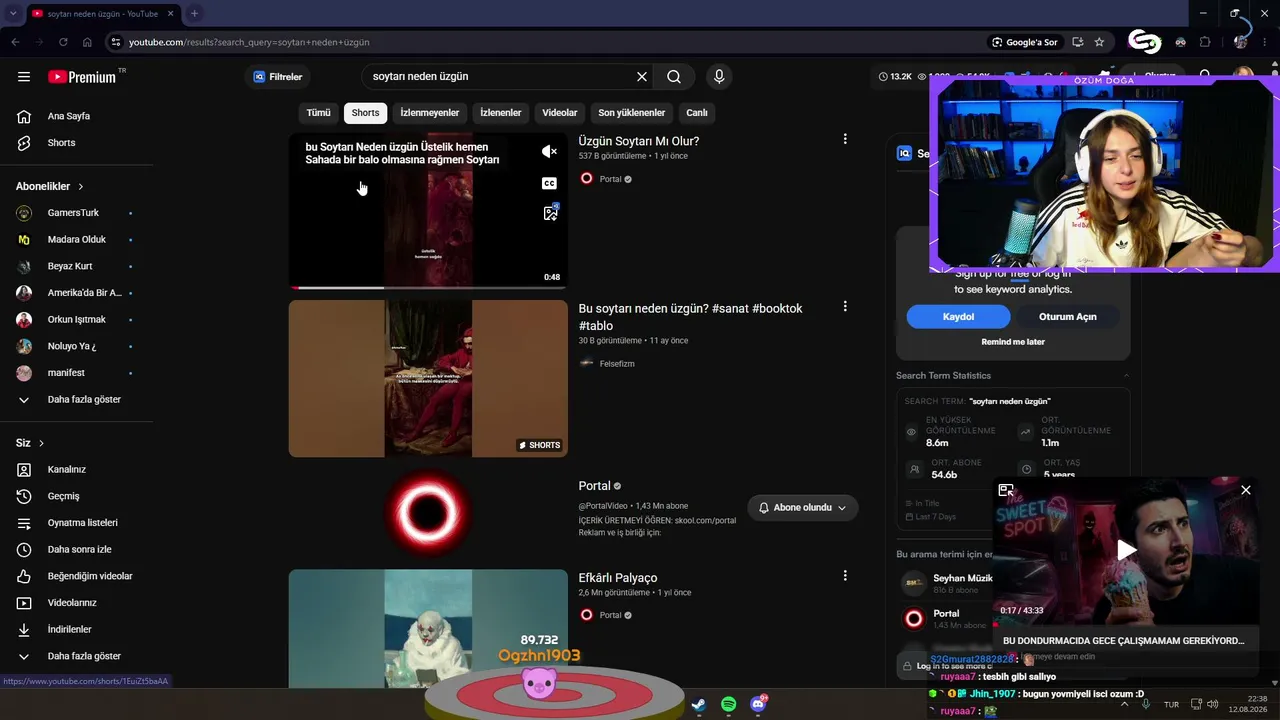Select the Shorts filter chip
This screenshot has height=720, width=1280.
365,113
